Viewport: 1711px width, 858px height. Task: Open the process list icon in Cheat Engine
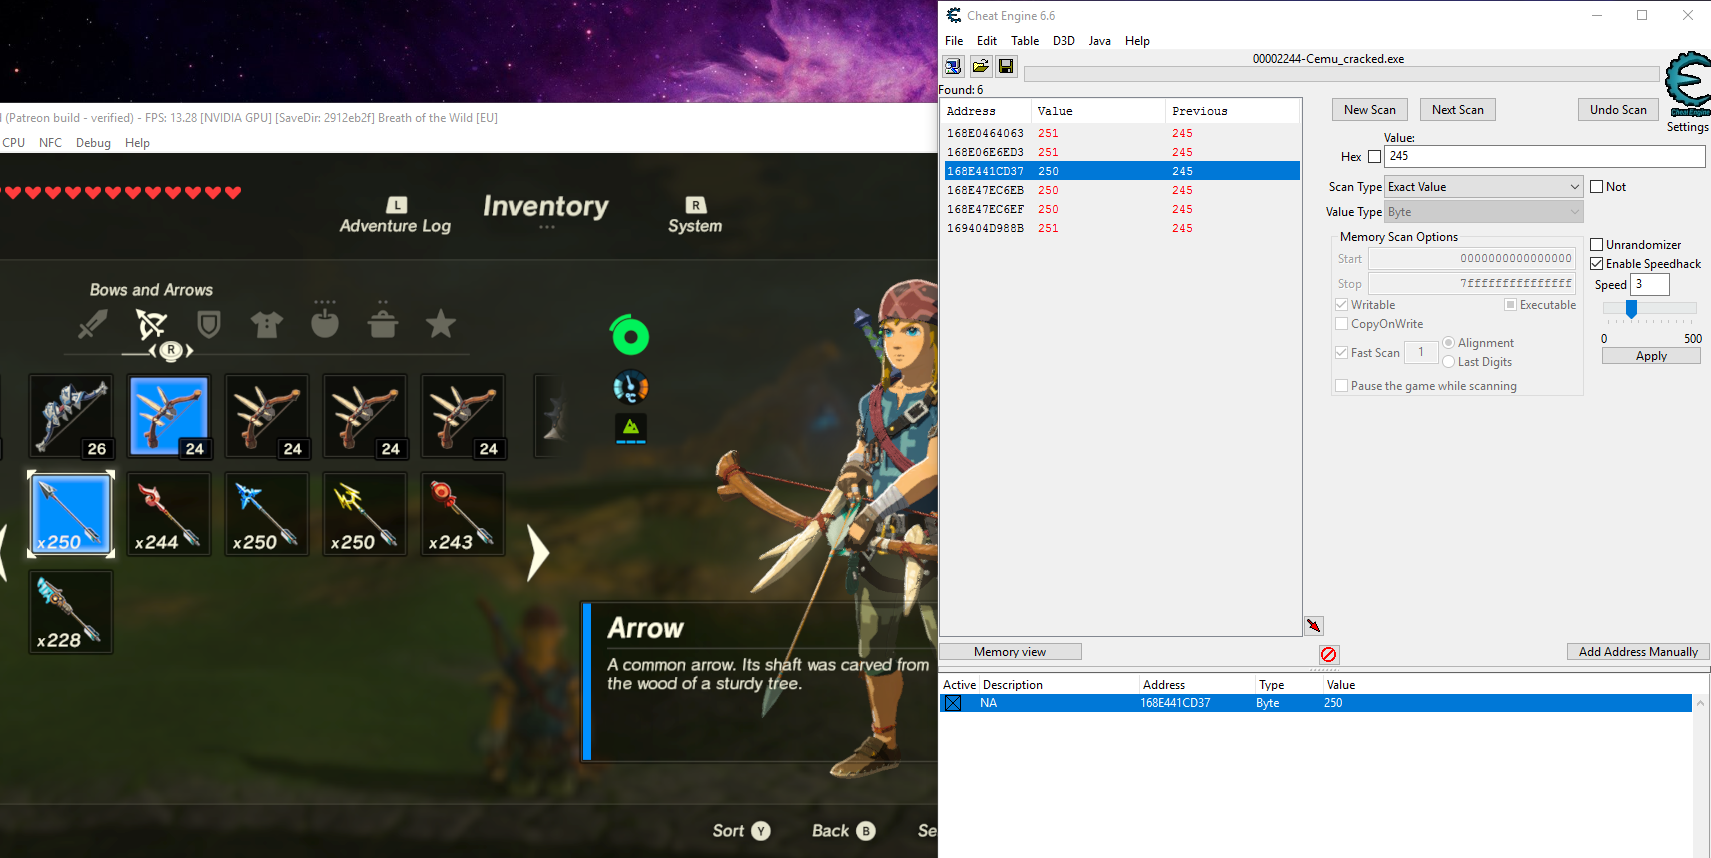pos(953,66)
